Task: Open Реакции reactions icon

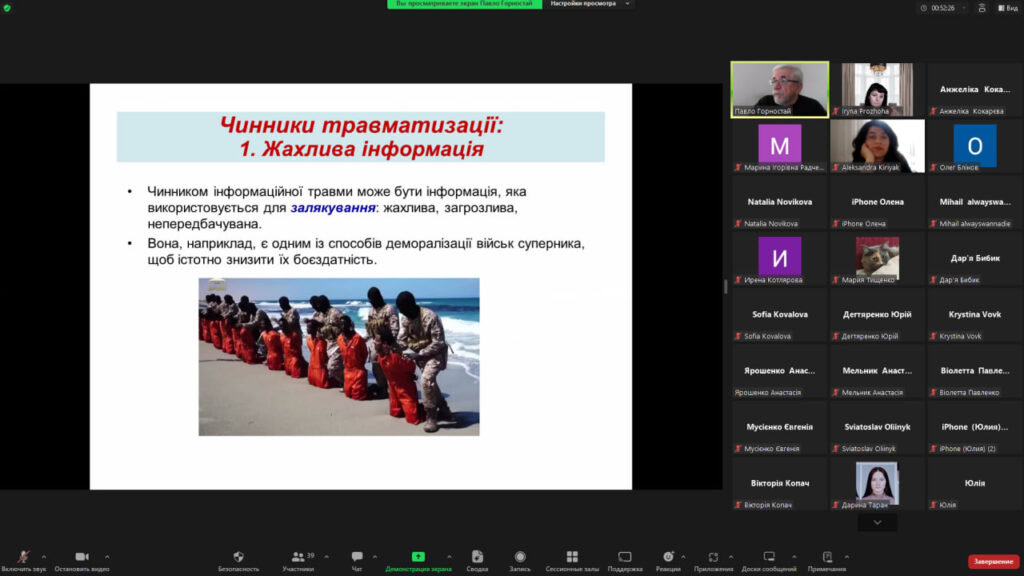Action: (x=668, y=557)
